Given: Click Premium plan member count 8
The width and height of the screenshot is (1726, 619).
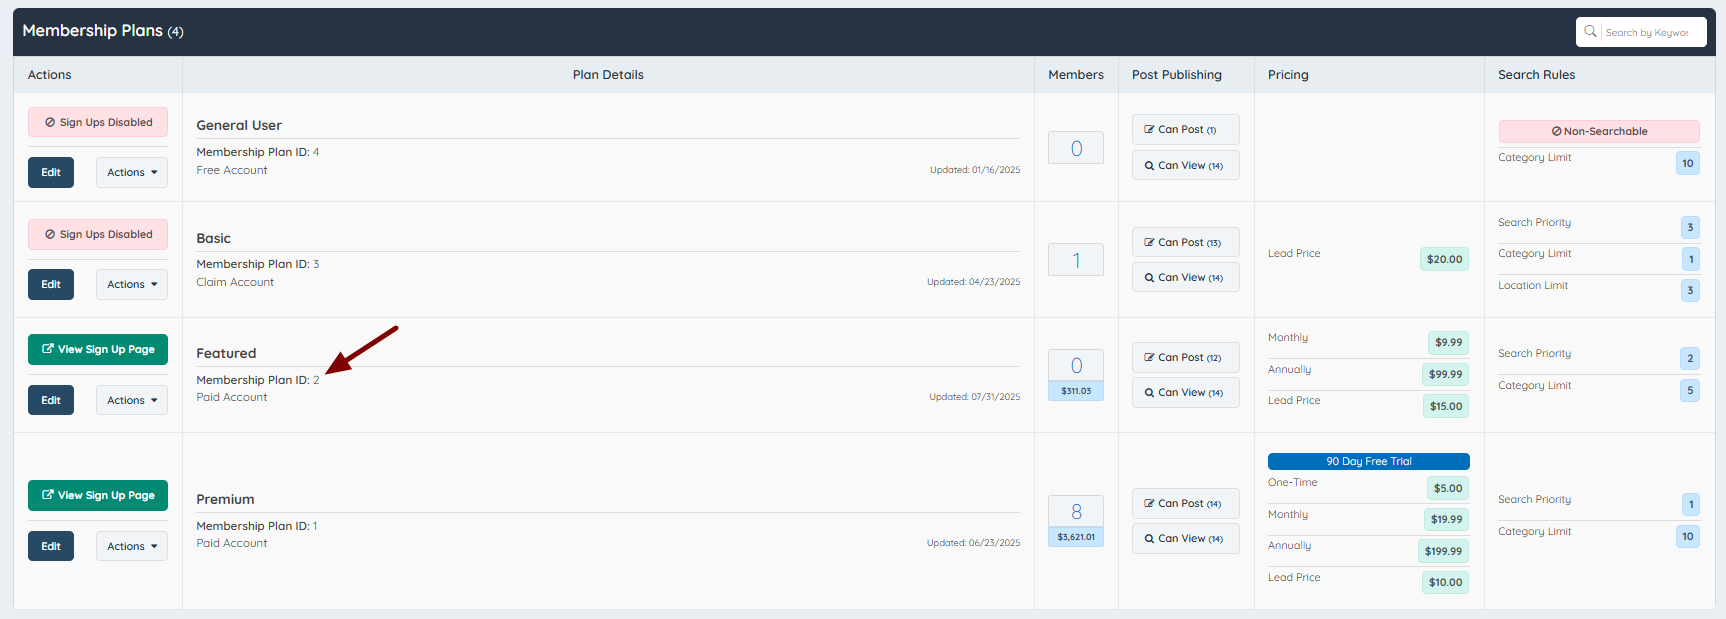Looking at the screenshot, I should 1076,511.
